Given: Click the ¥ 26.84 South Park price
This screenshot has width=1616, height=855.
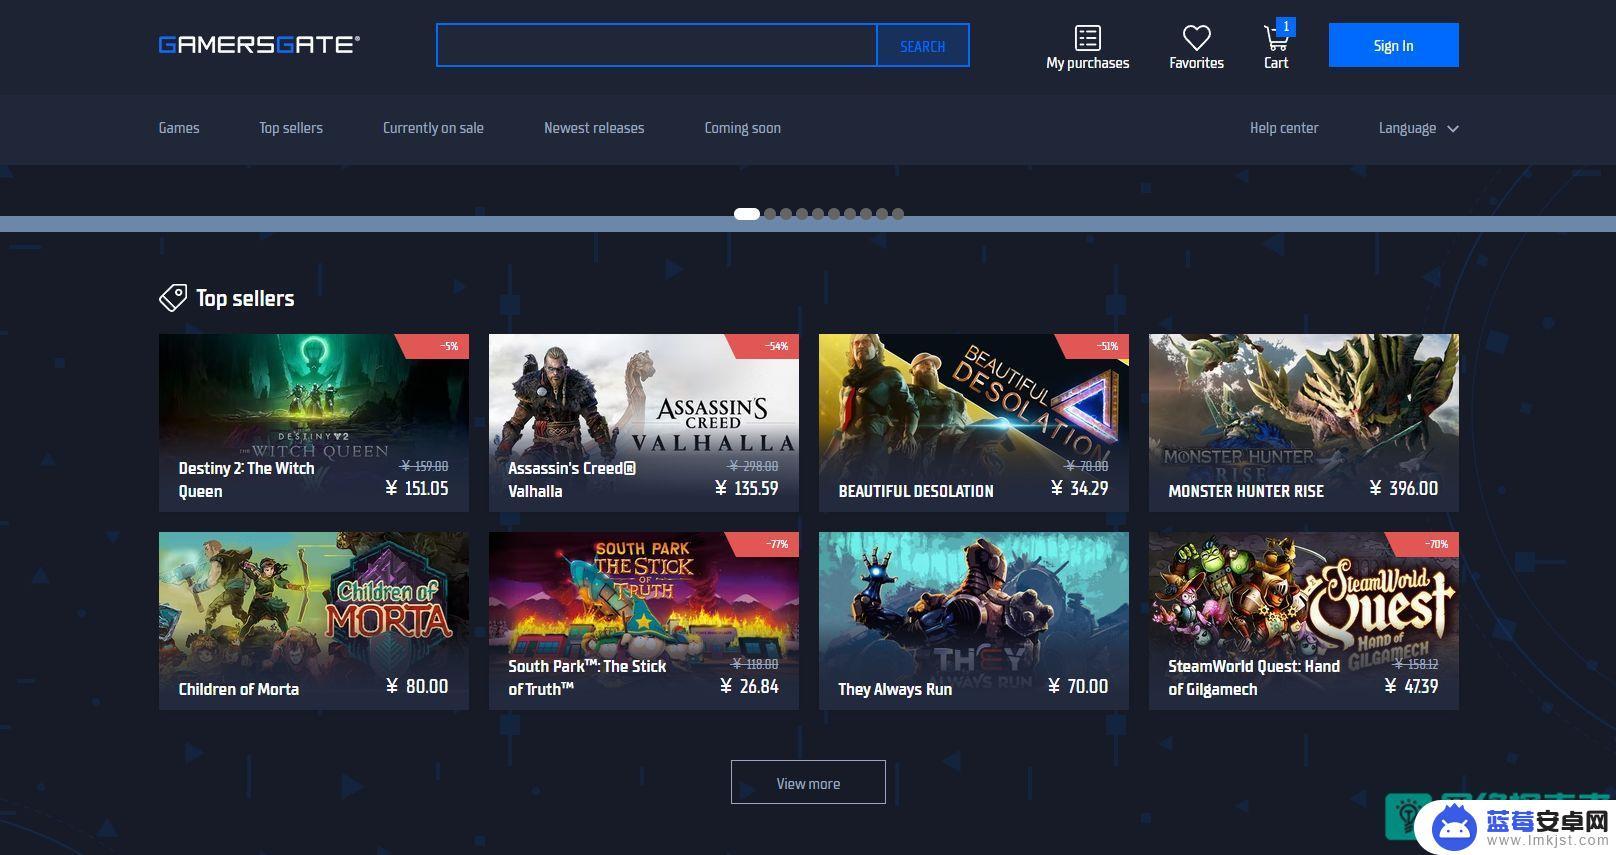Looking at the screenshot, I should 749,686.
